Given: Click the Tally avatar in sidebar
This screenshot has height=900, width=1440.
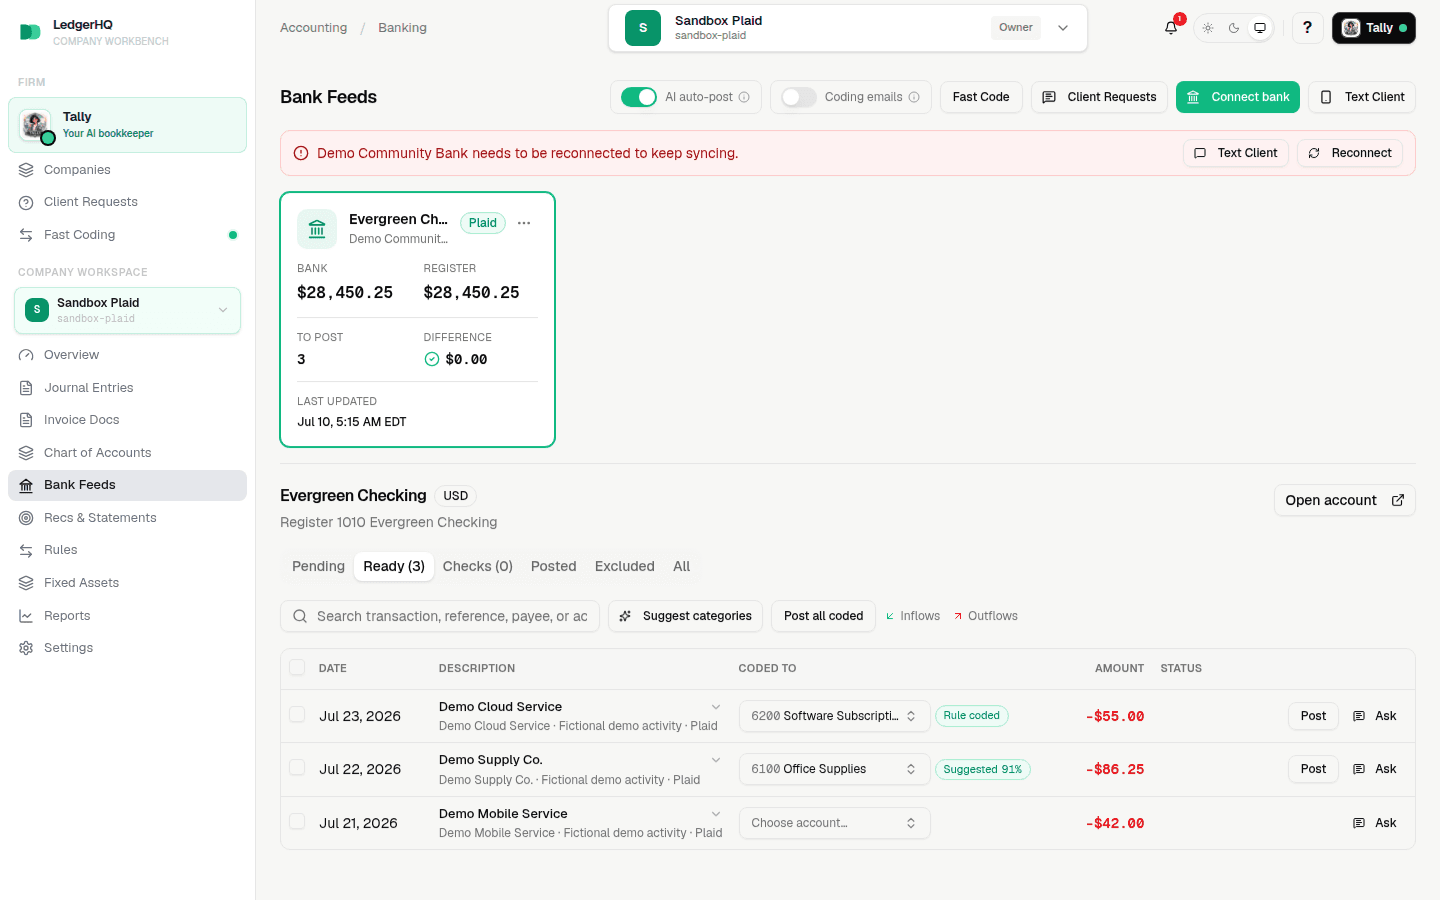Looking at the screenshot, I should pyautogui.click(x=36, y=125).
